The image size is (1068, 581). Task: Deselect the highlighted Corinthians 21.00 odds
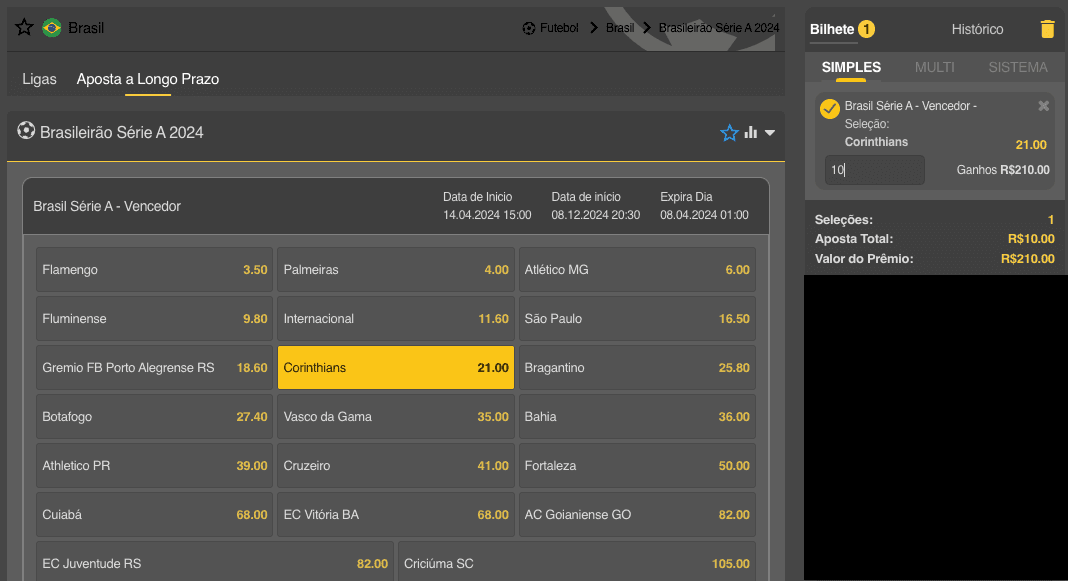coord(396,368)
